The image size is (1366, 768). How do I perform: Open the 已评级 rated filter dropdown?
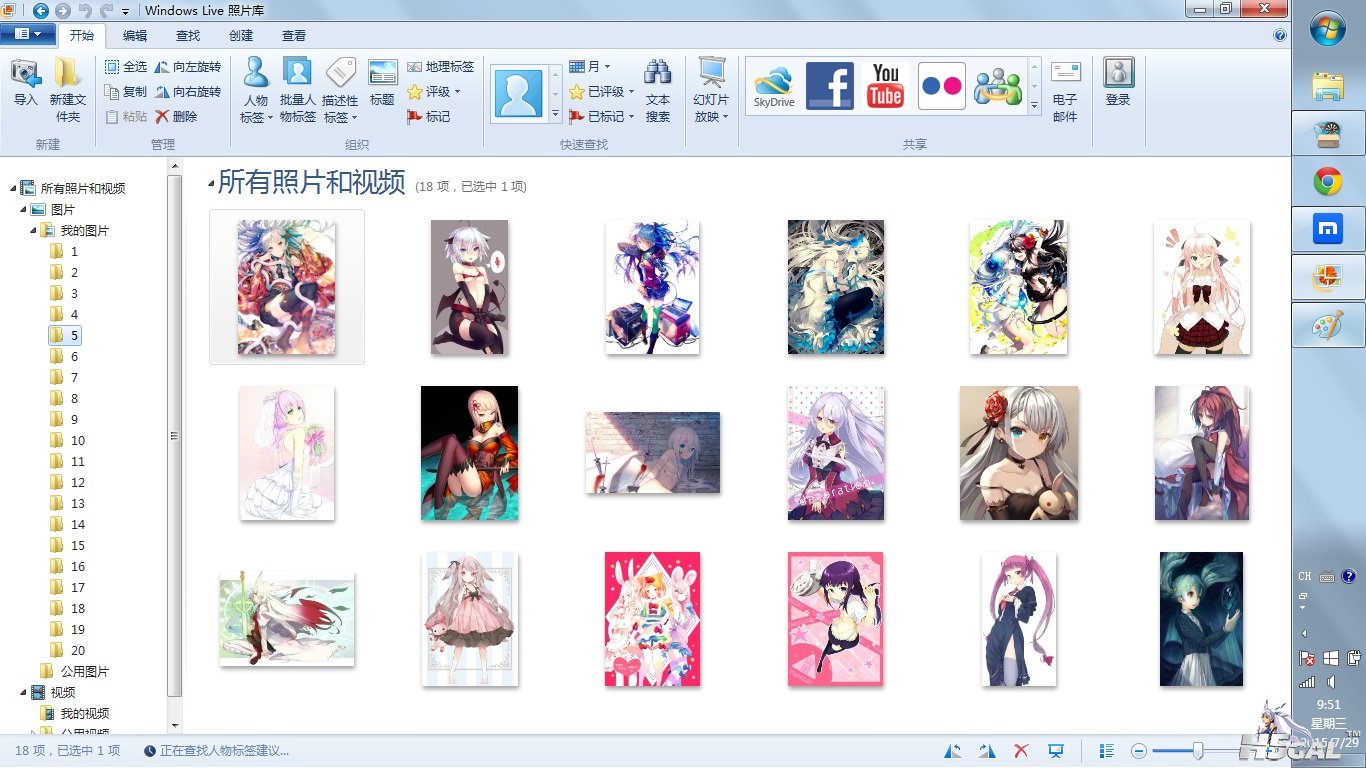[602, 92]
